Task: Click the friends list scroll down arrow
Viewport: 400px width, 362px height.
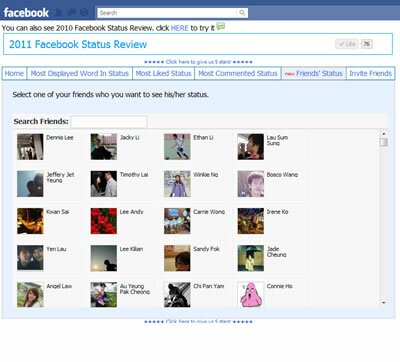Action: [384, 303]
